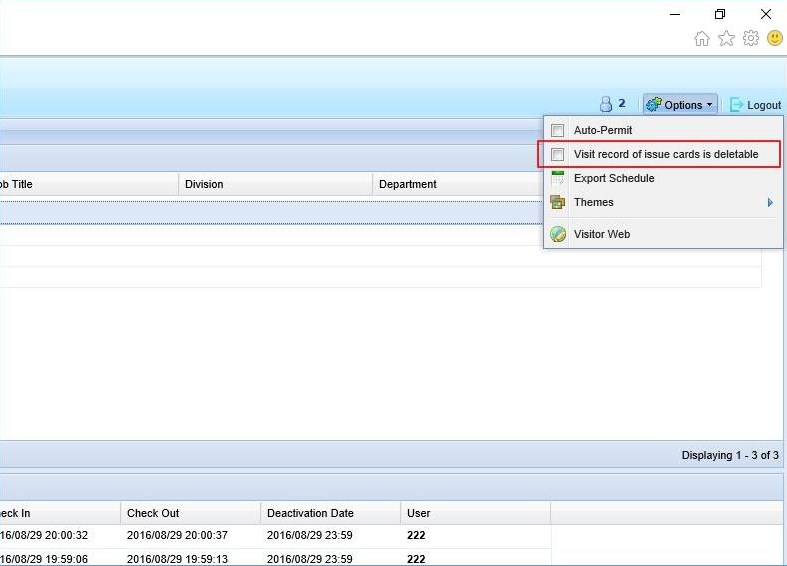Toggle the Auto-Permit checkbox
This screenshot has width=787, height=566.
click(x=557, y=130)
